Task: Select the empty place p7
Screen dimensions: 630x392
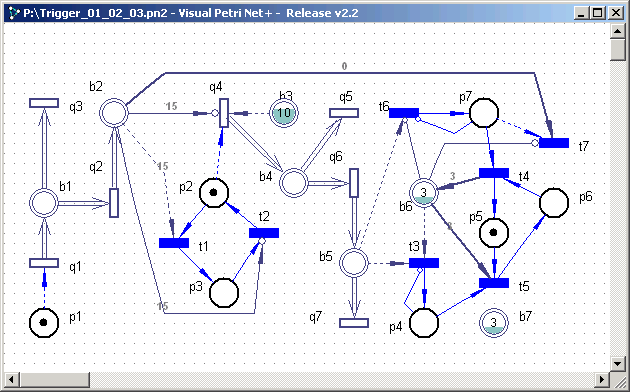Action: [484, 113]
